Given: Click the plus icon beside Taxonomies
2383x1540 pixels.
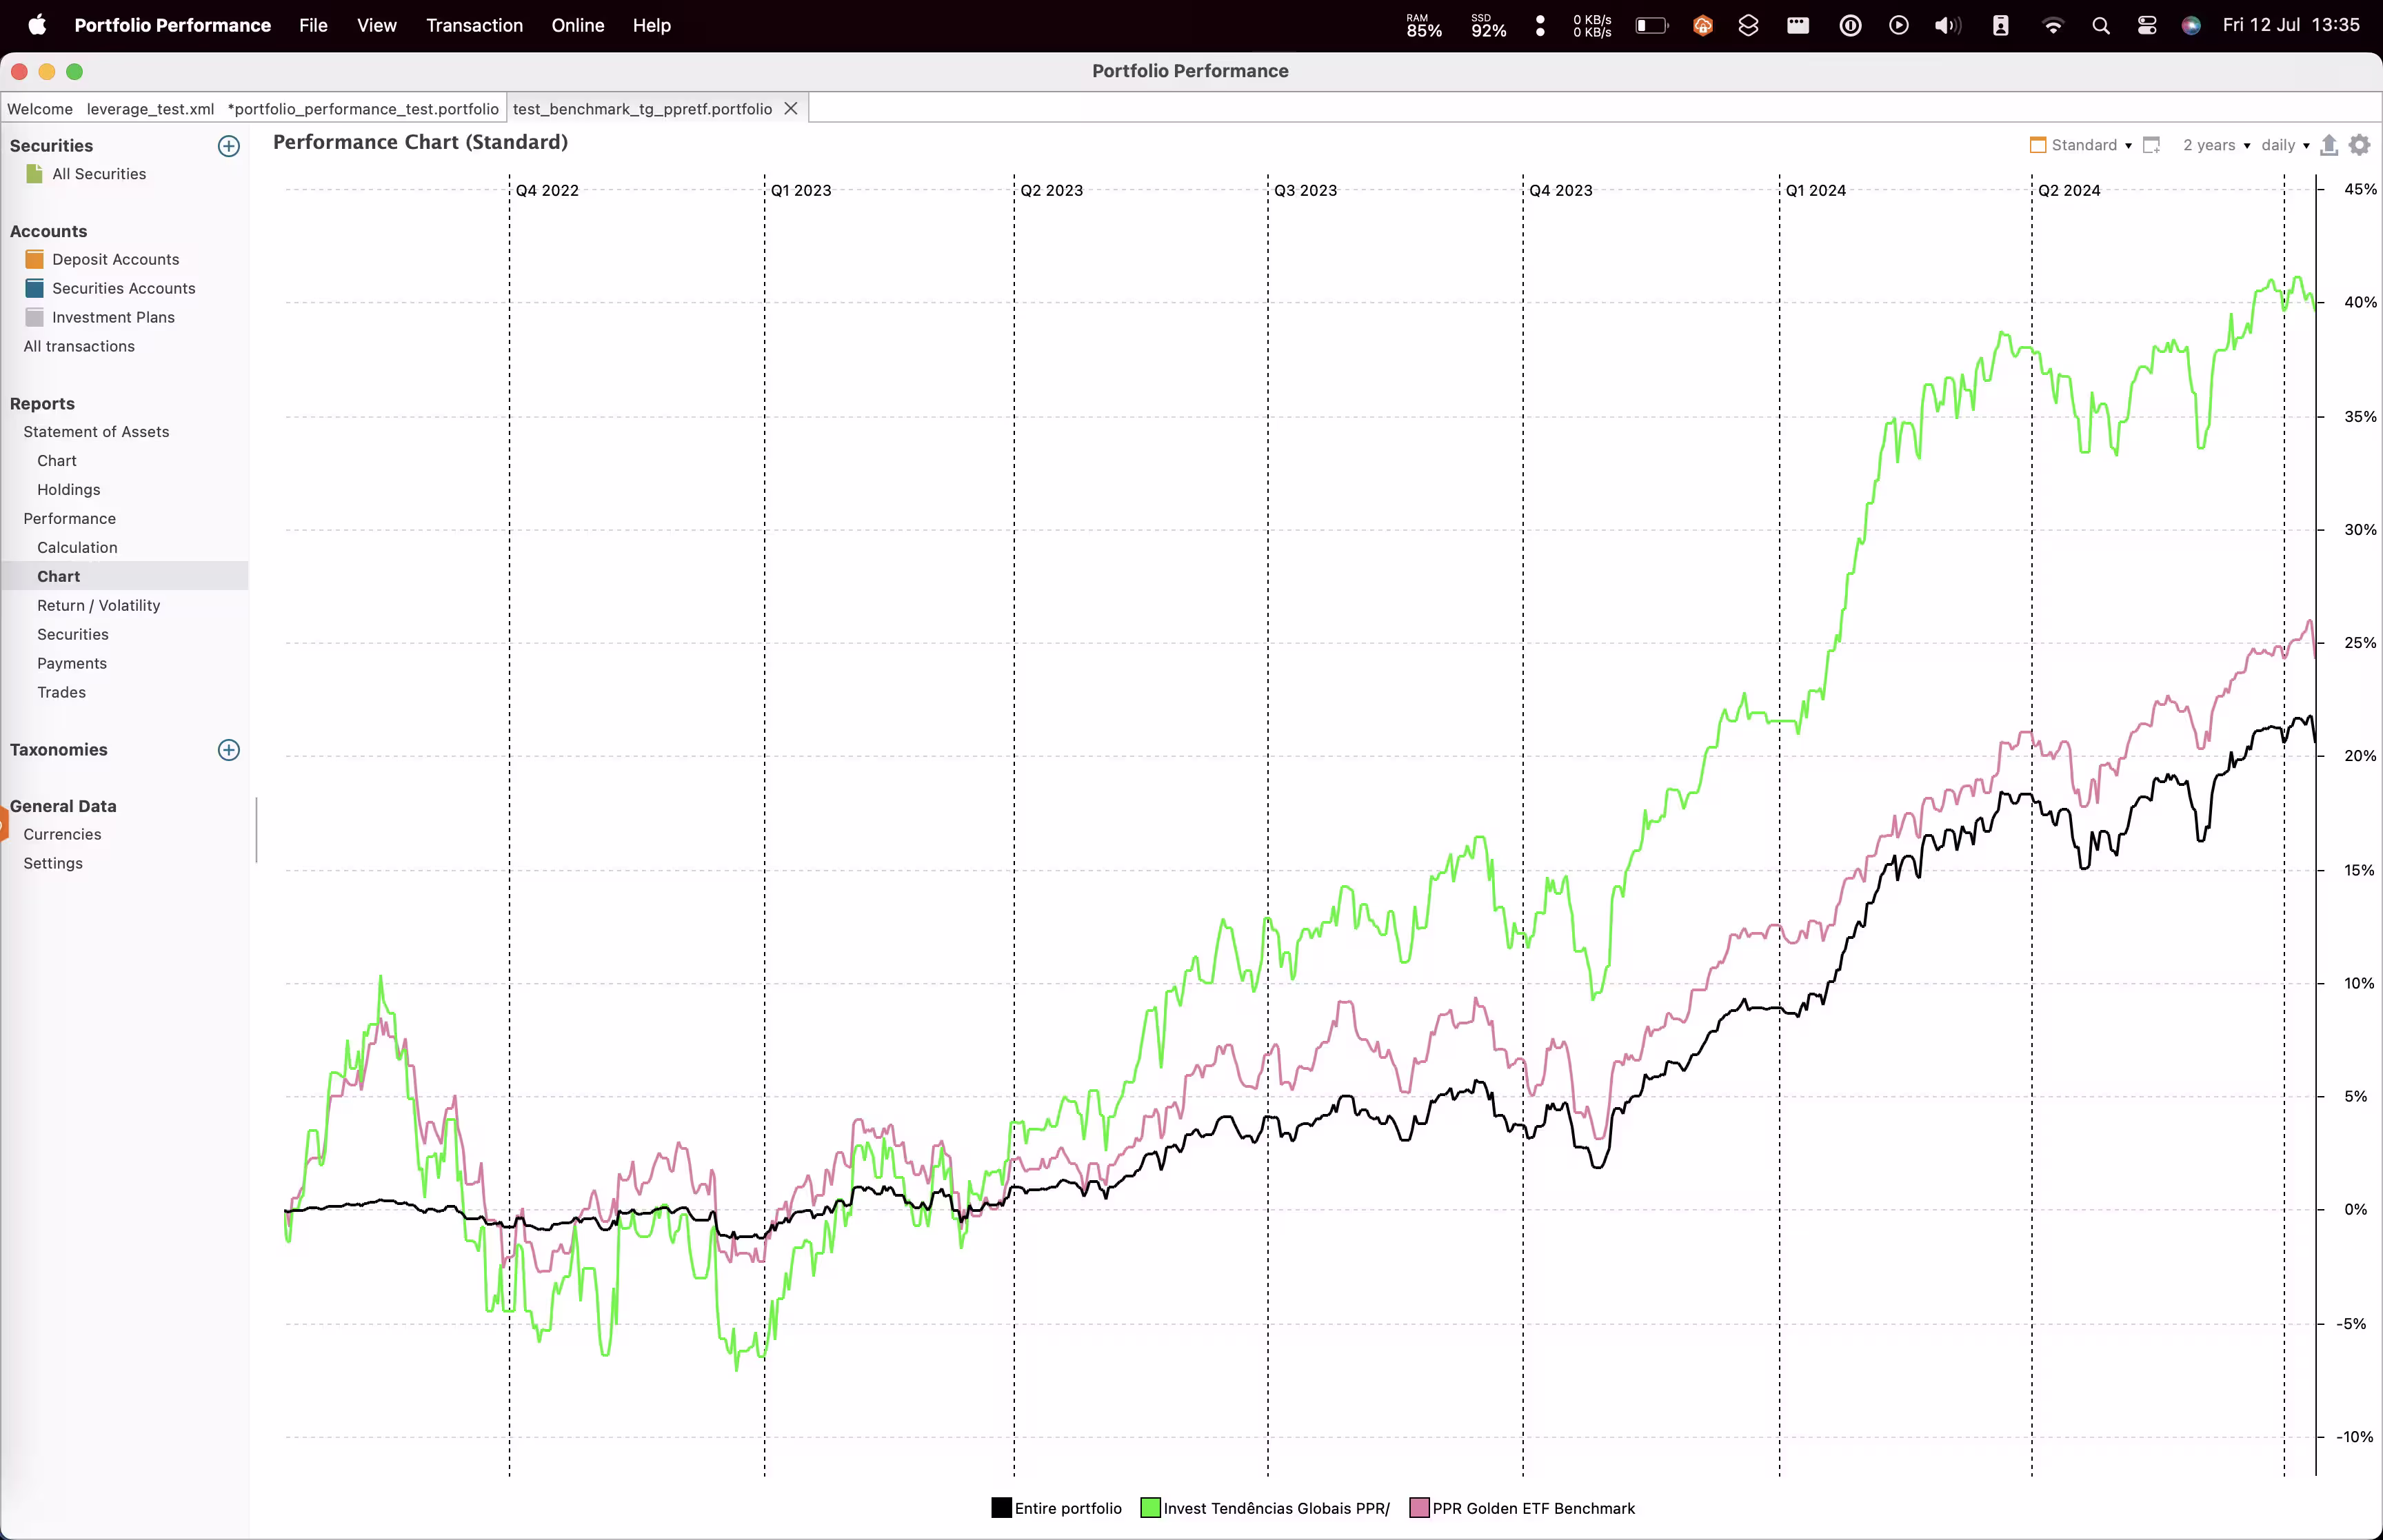Looking at the screenshot, I should click(228, 750).
